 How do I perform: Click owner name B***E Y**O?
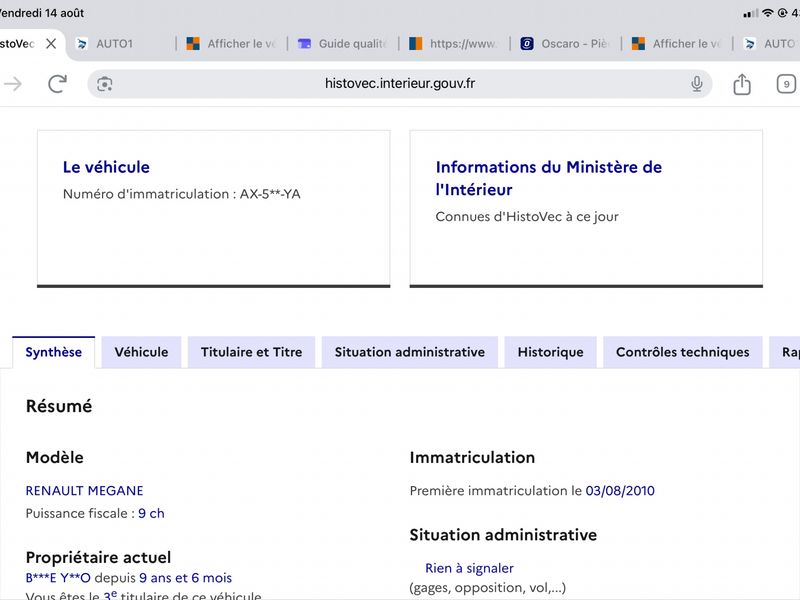click(x=58, y=578)
